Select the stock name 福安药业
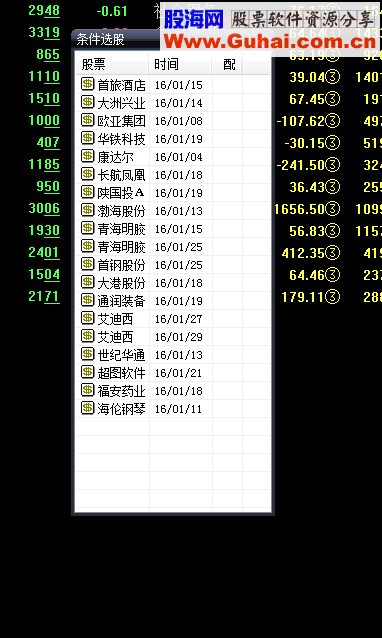382x638 pixels. click(x=121, y=391)
